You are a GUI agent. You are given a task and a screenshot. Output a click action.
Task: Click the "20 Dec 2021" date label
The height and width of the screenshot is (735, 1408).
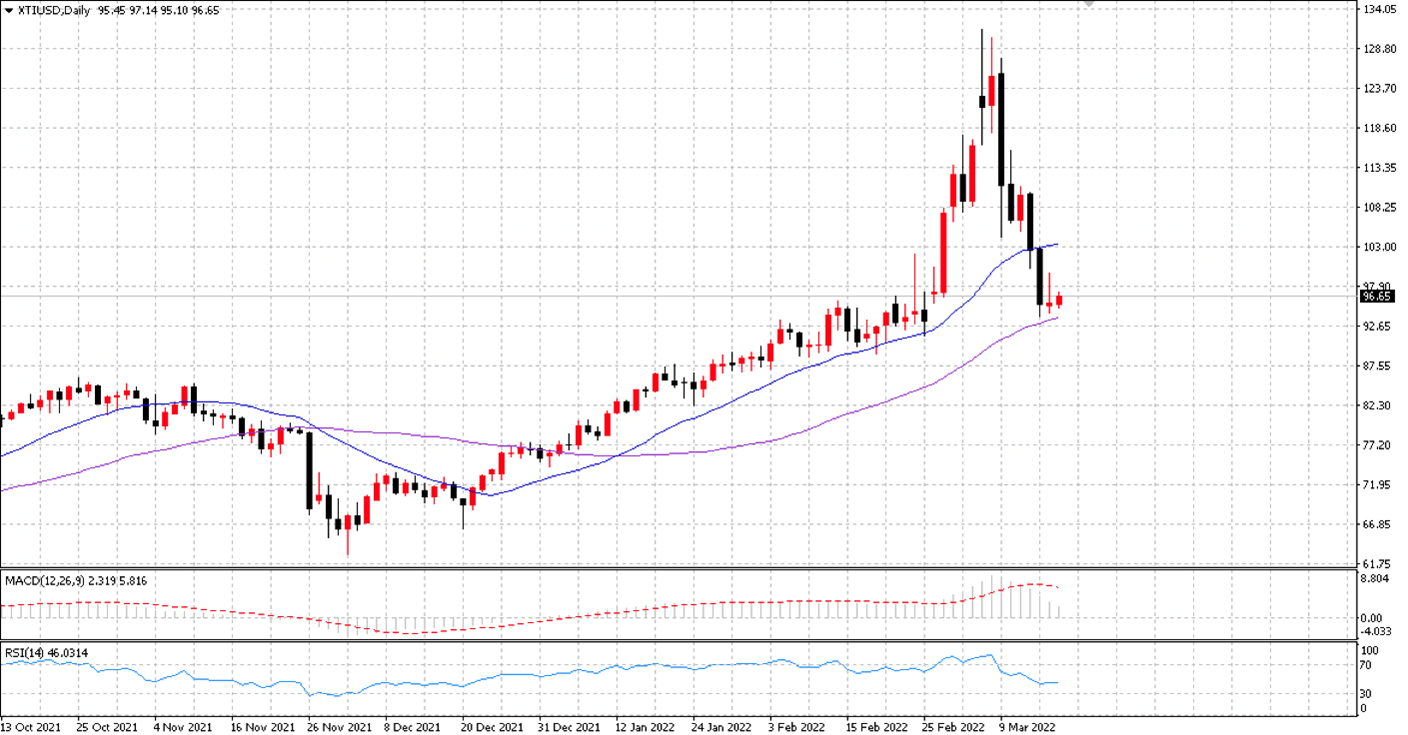point(490,726)
